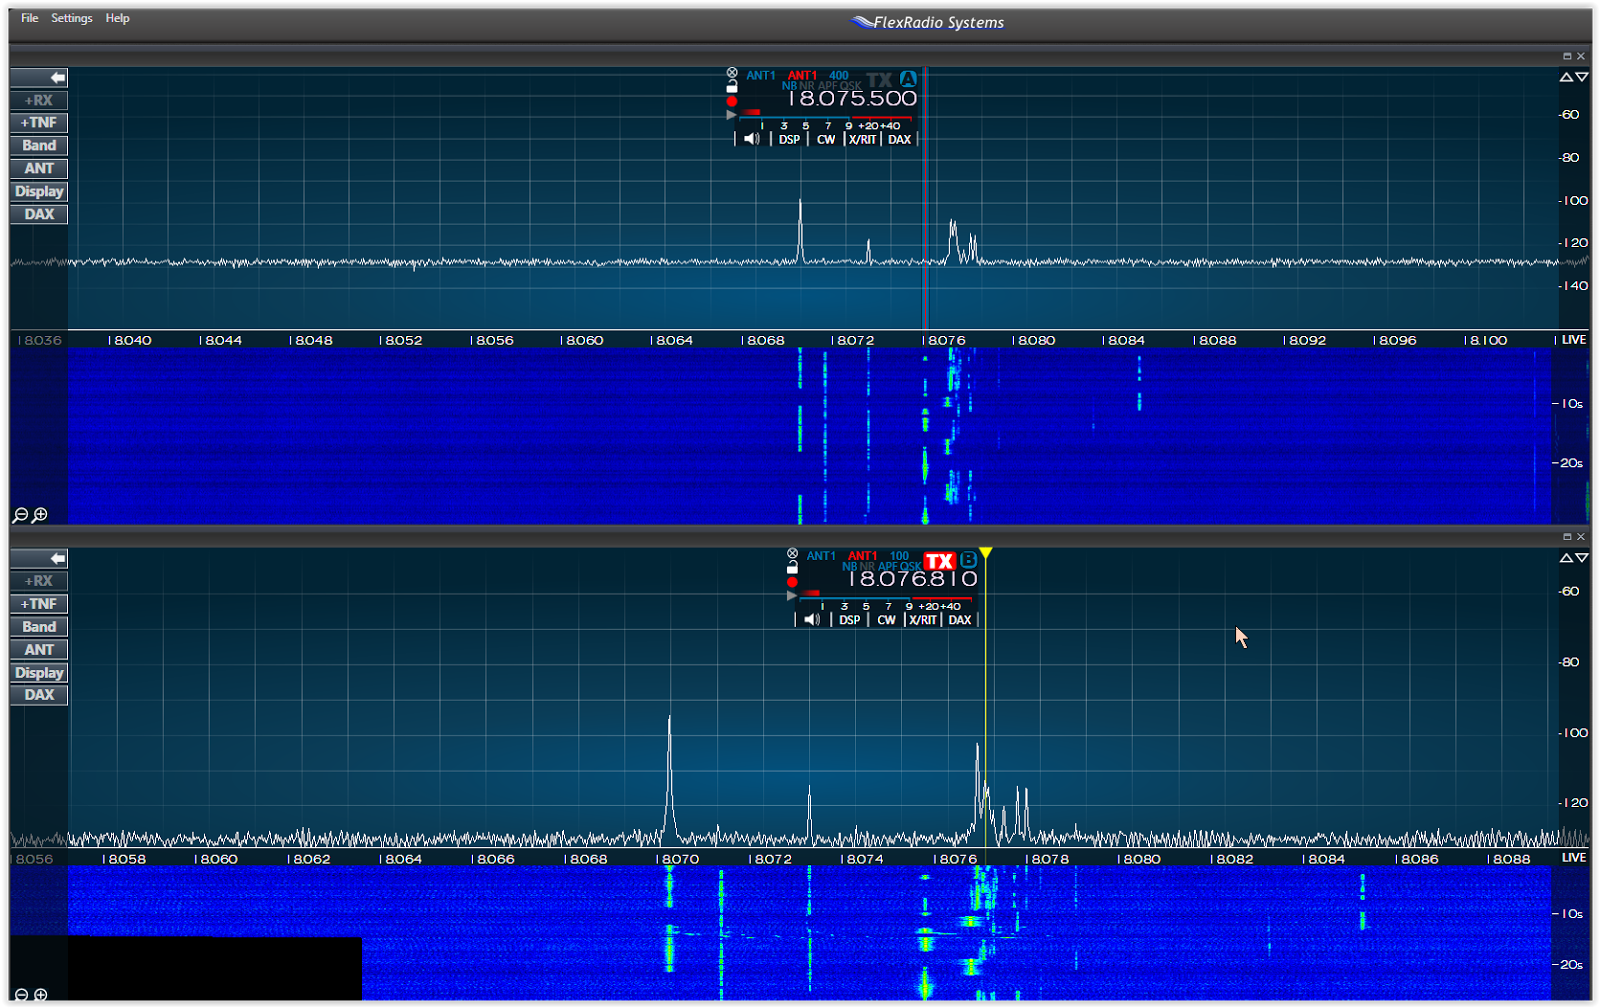Open the Settings menu
The height and width of the screenshot is (1008, 1600).
click(70, 17)
